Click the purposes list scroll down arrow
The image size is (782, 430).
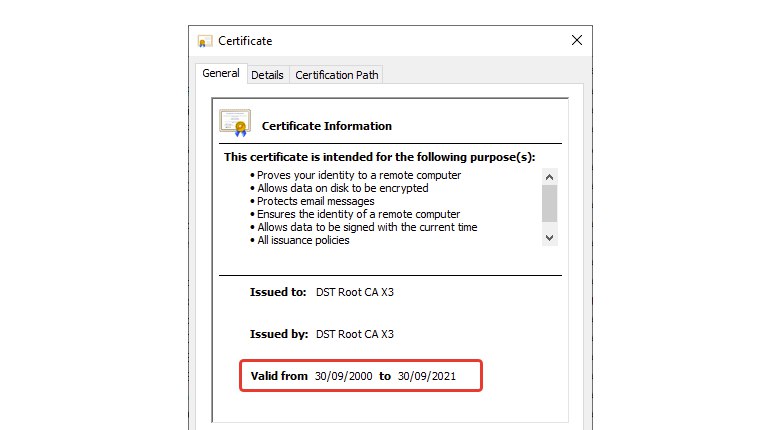click(549, 237)
